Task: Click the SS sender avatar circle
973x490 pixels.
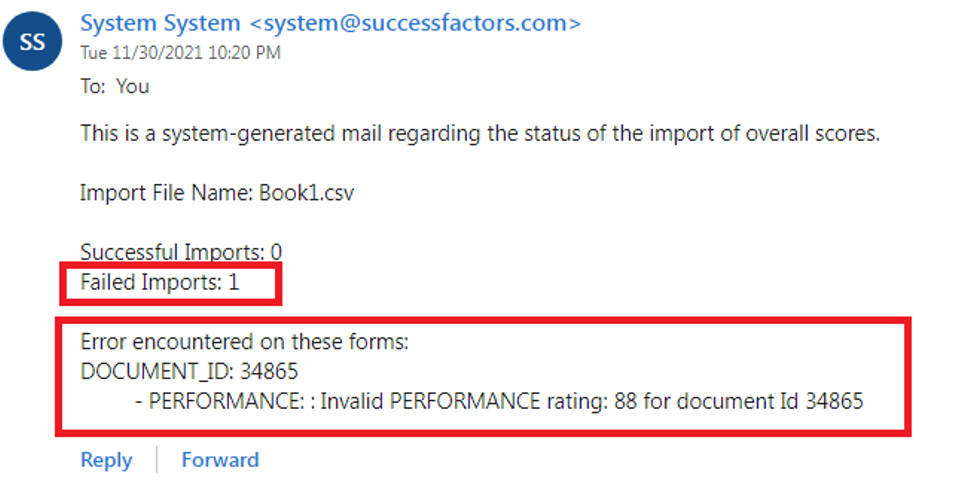Action: (x=32, y=41)
